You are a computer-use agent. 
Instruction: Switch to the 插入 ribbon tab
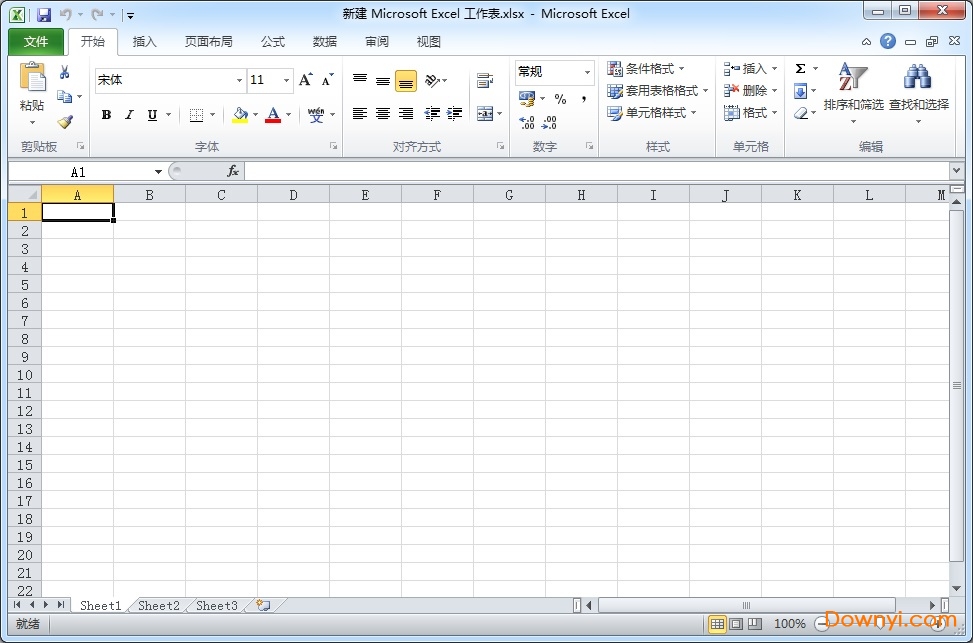tap(144, 41)
